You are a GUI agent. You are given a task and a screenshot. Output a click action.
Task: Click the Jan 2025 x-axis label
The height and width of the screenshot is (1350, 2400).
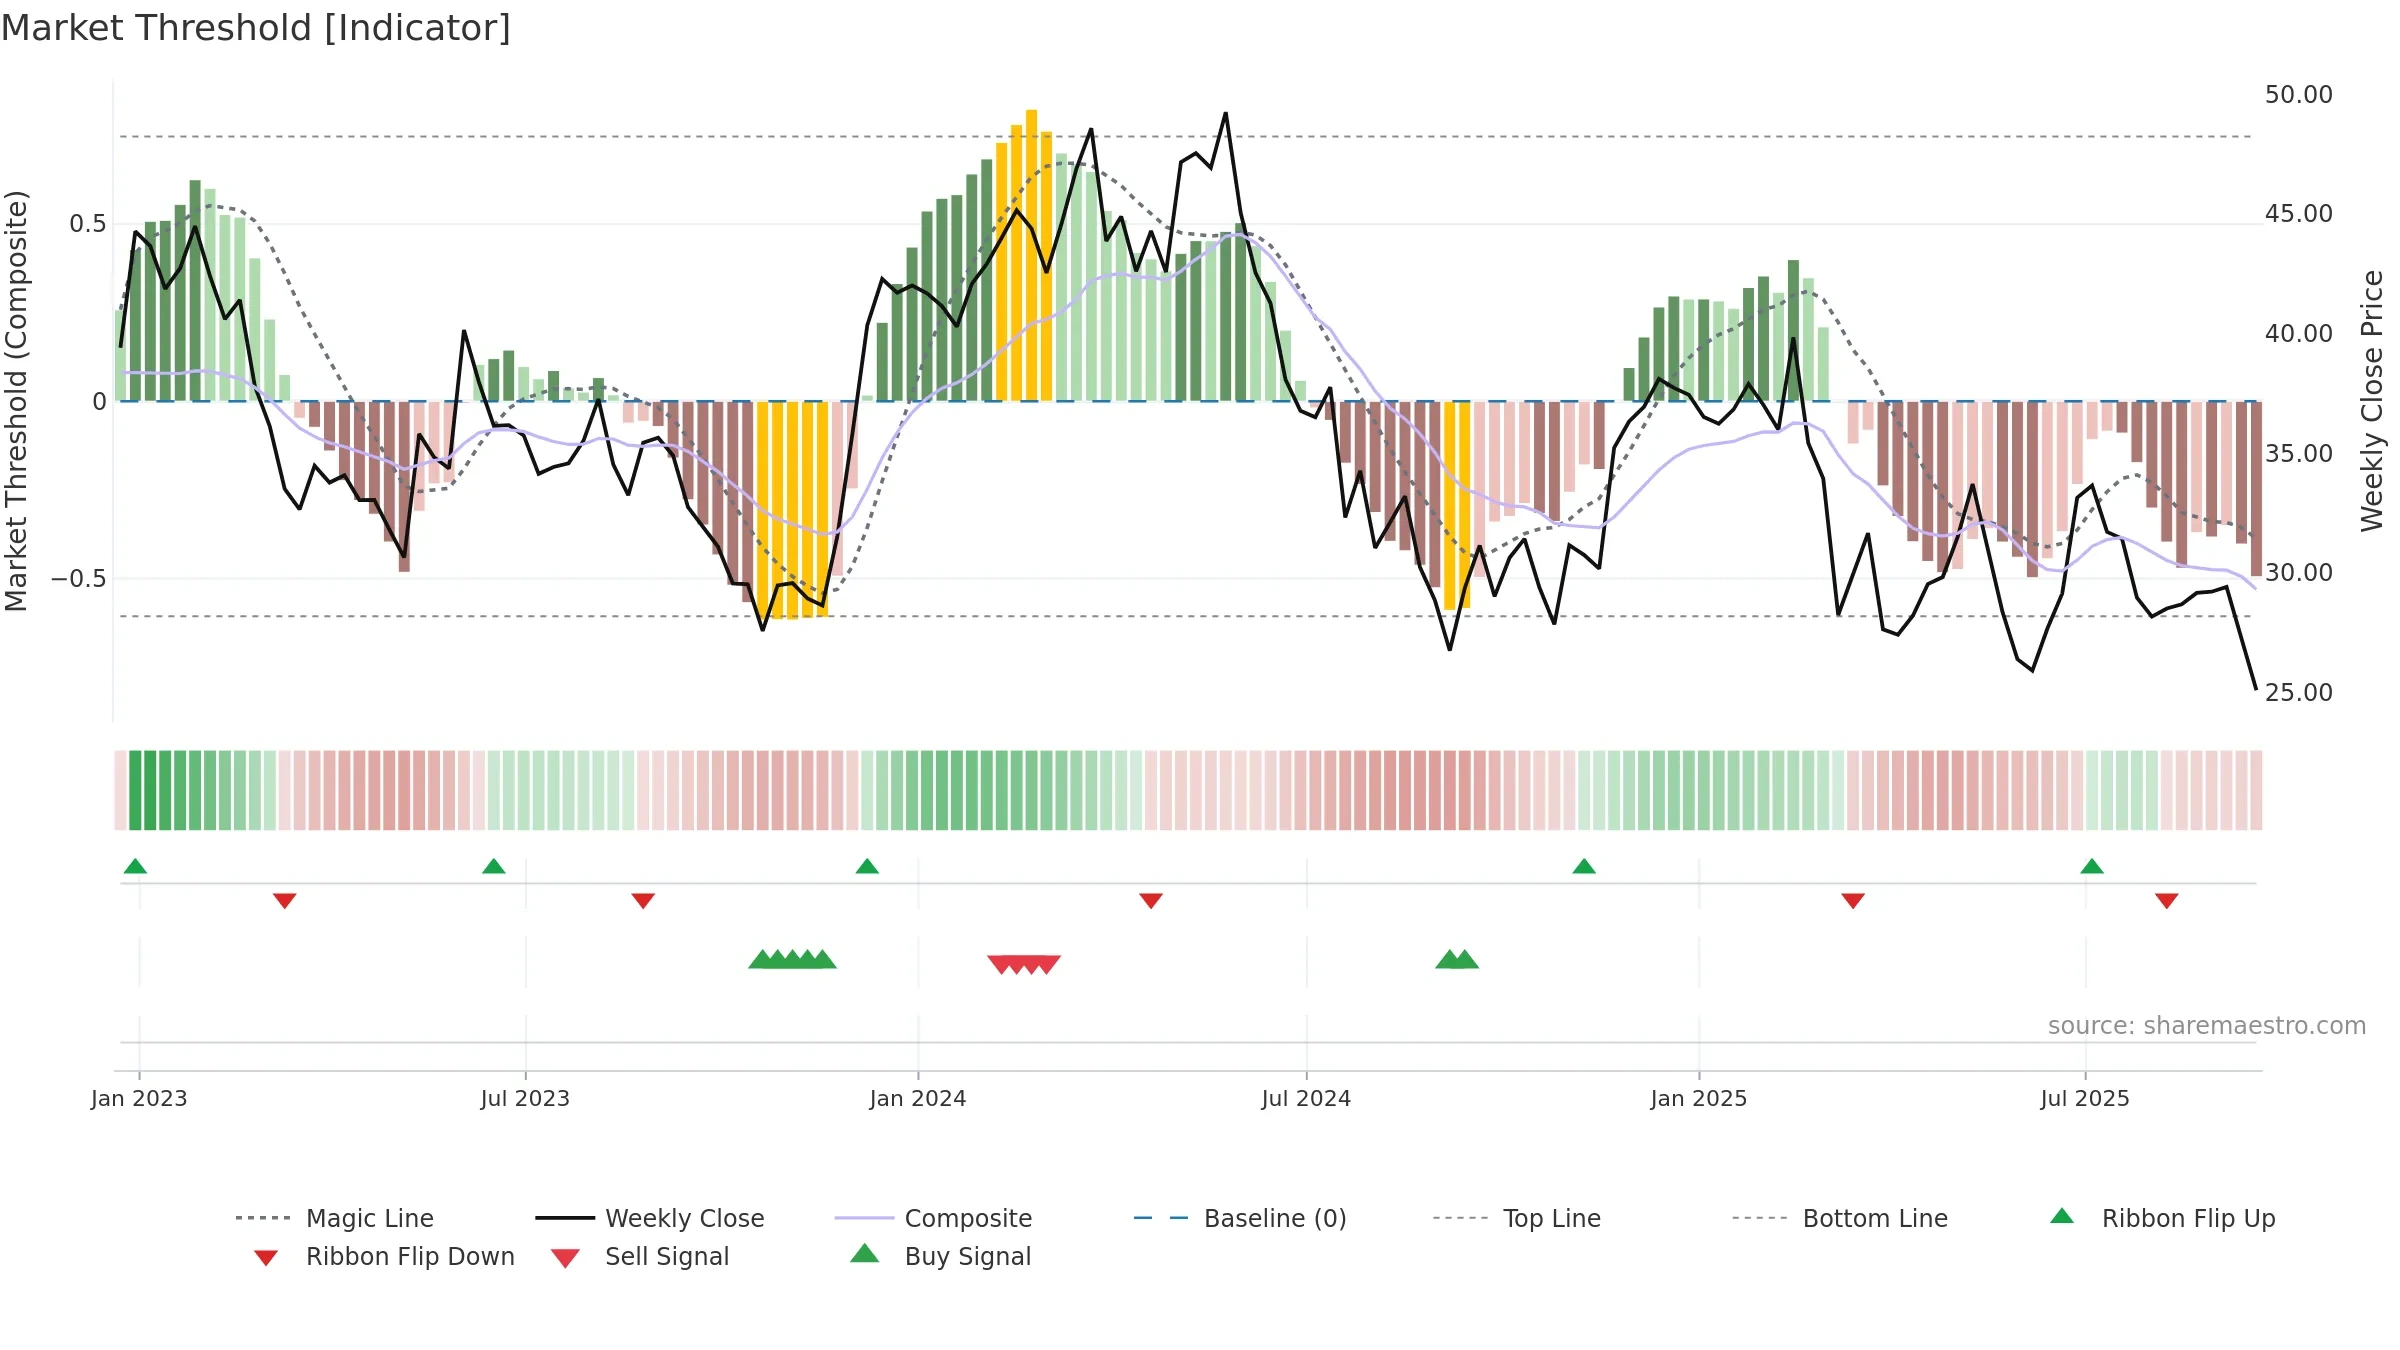1699,1099
